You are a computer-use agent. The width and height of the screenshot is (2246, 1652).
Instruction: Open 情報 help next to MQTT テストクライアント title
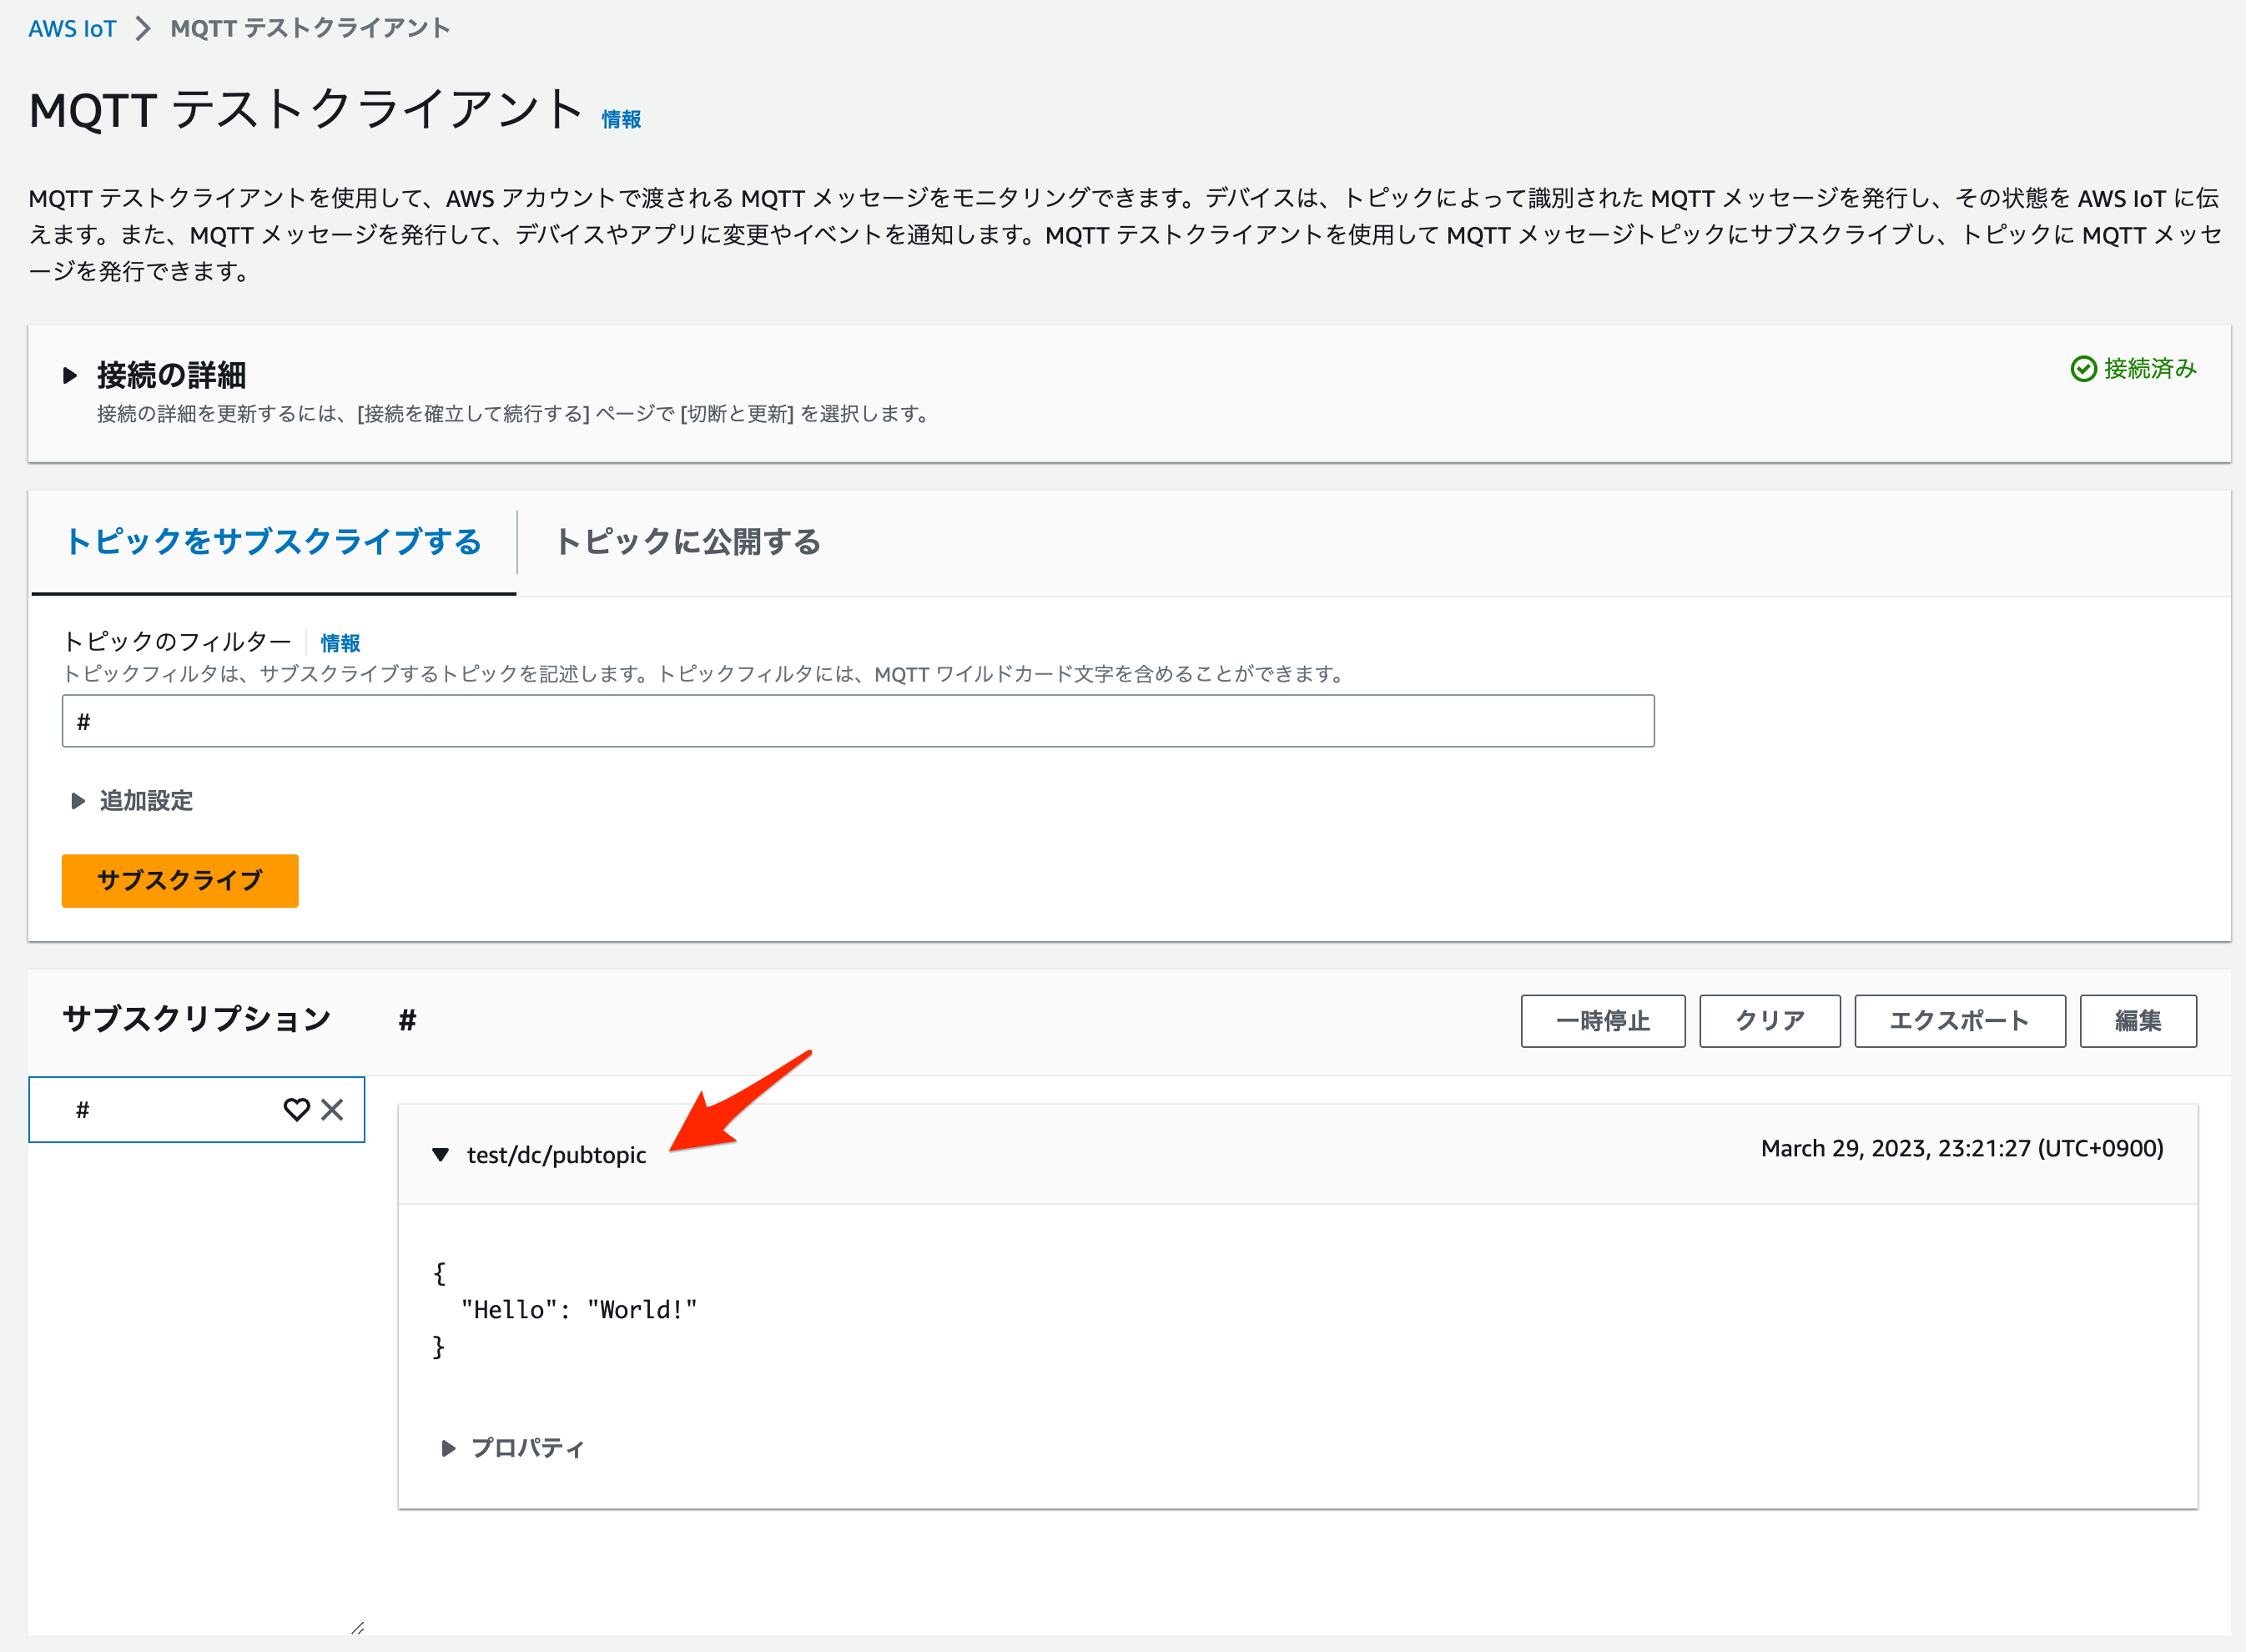point(619,118)
